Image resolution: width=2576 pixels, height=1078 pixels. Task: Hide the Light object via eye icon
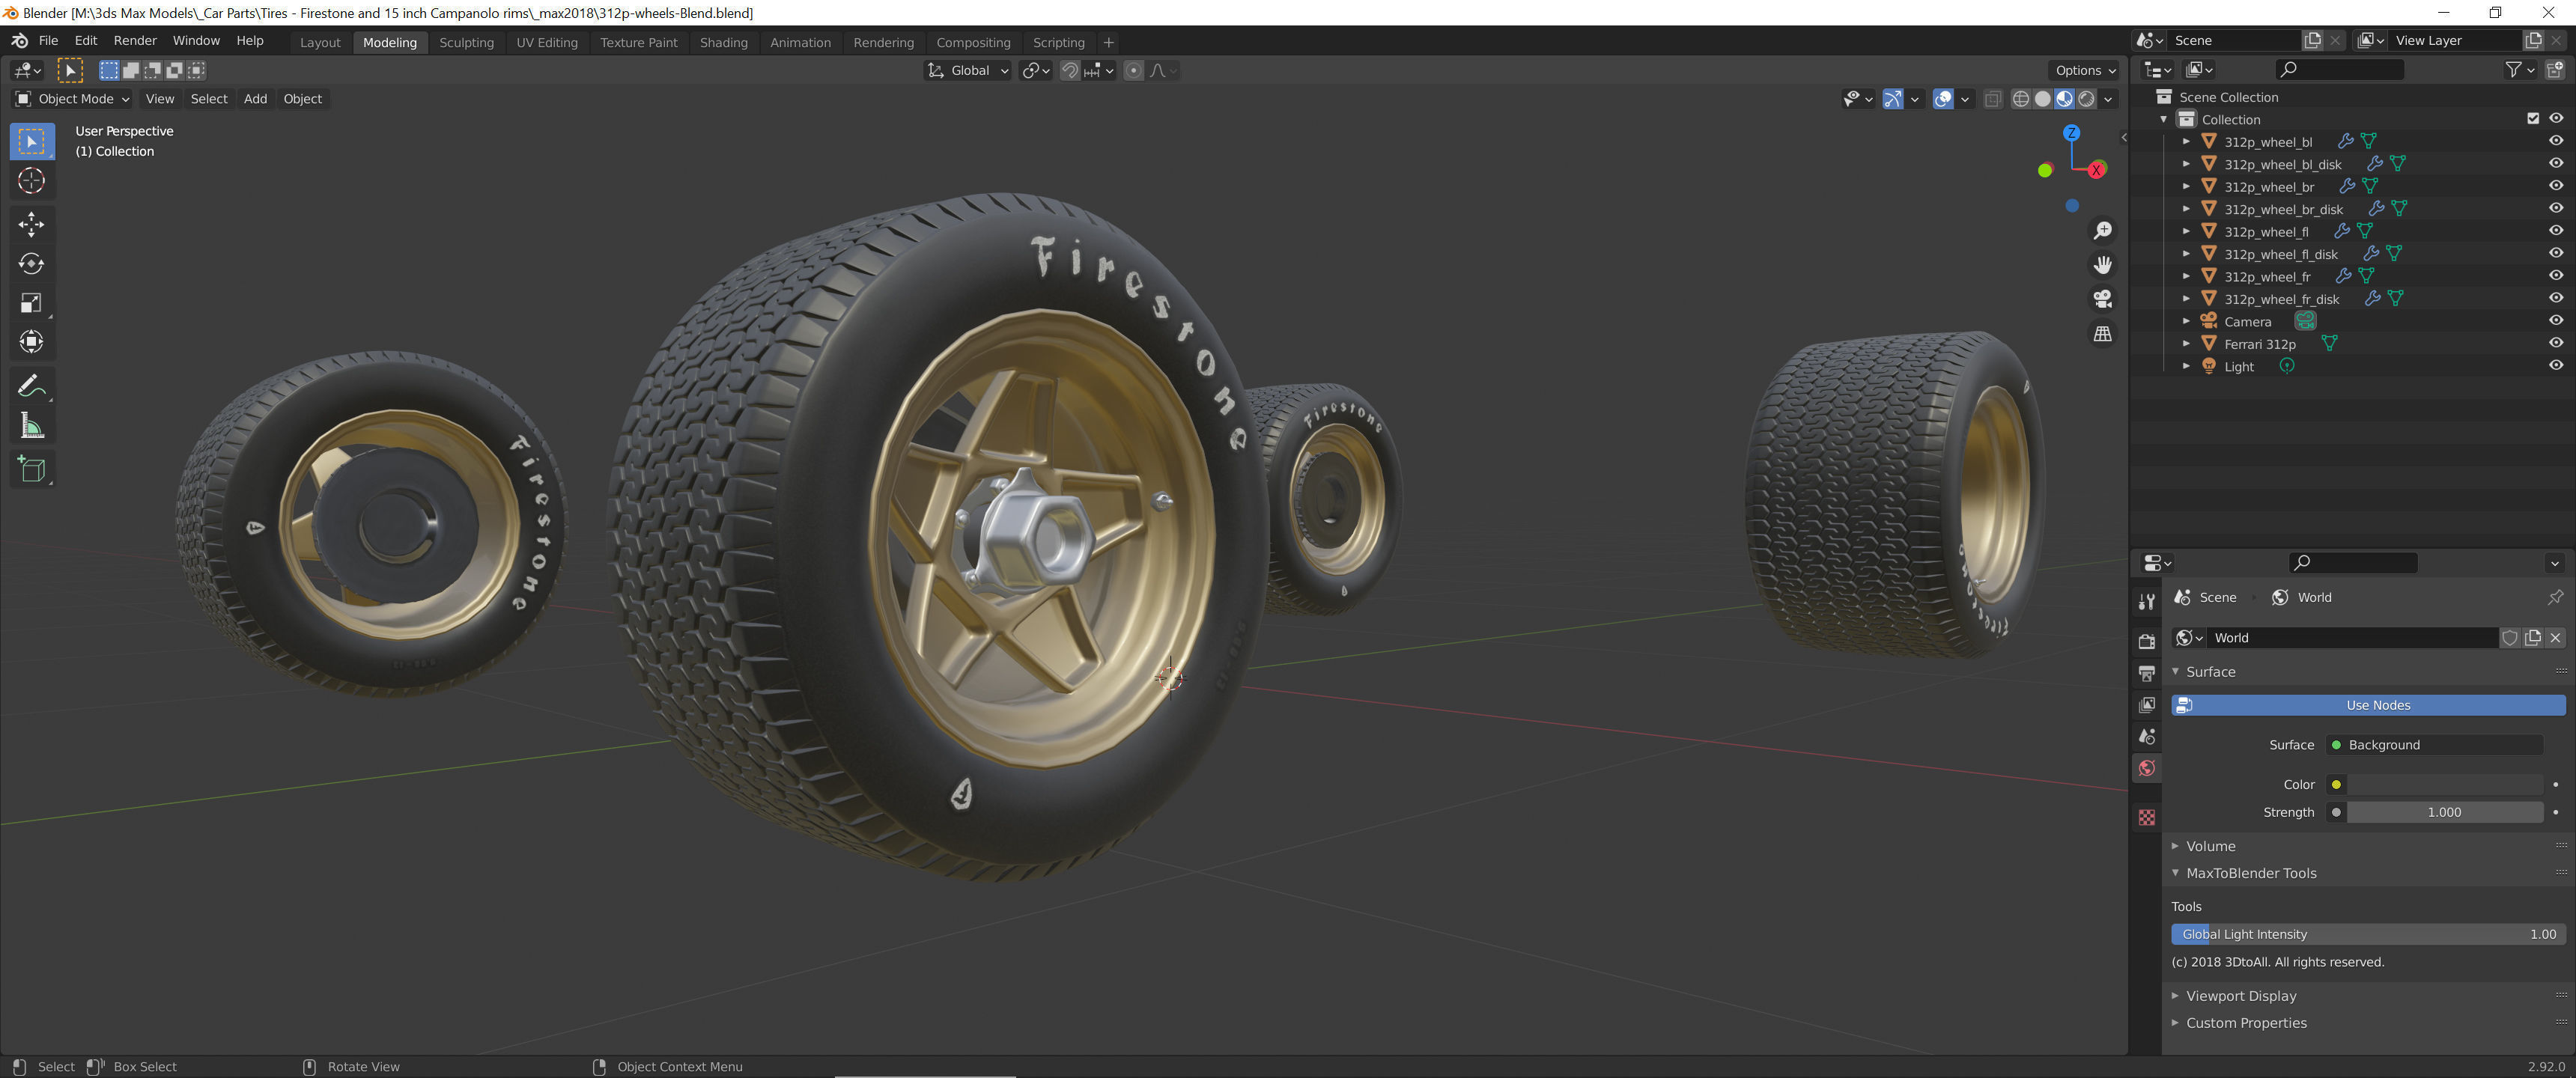click(x=2555, y=366)
